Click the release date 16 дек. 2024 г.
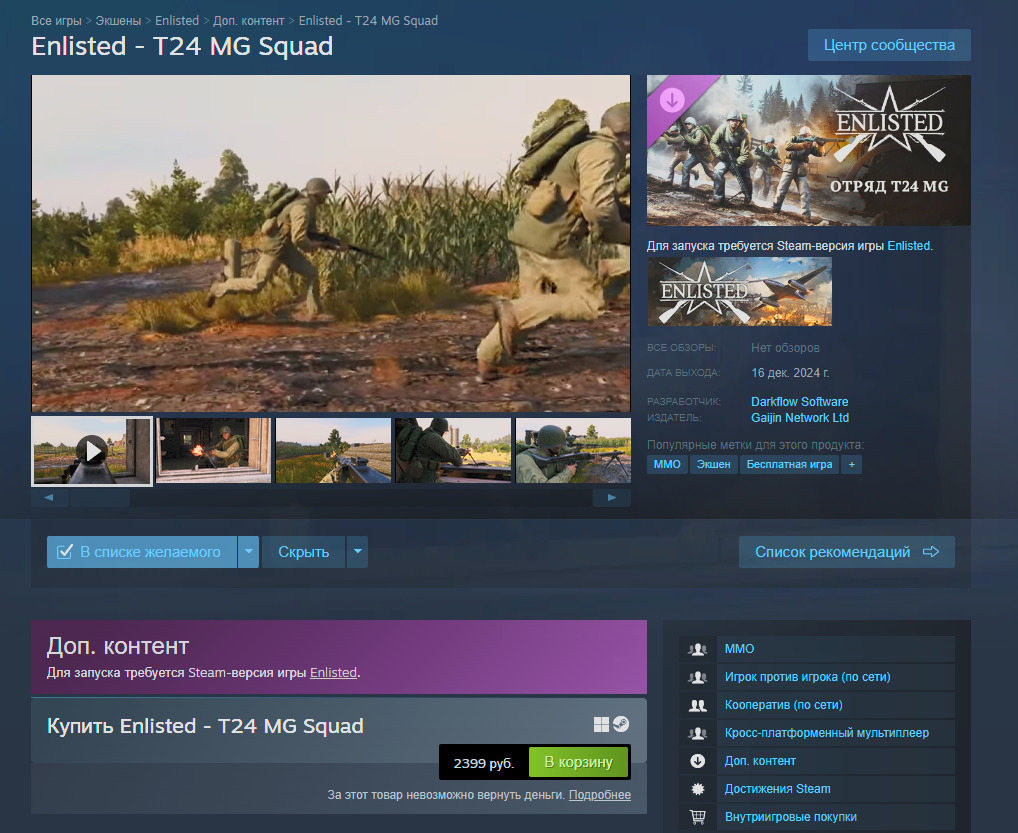Viewport: 1018px width, 833px height. tap(790, 373)
